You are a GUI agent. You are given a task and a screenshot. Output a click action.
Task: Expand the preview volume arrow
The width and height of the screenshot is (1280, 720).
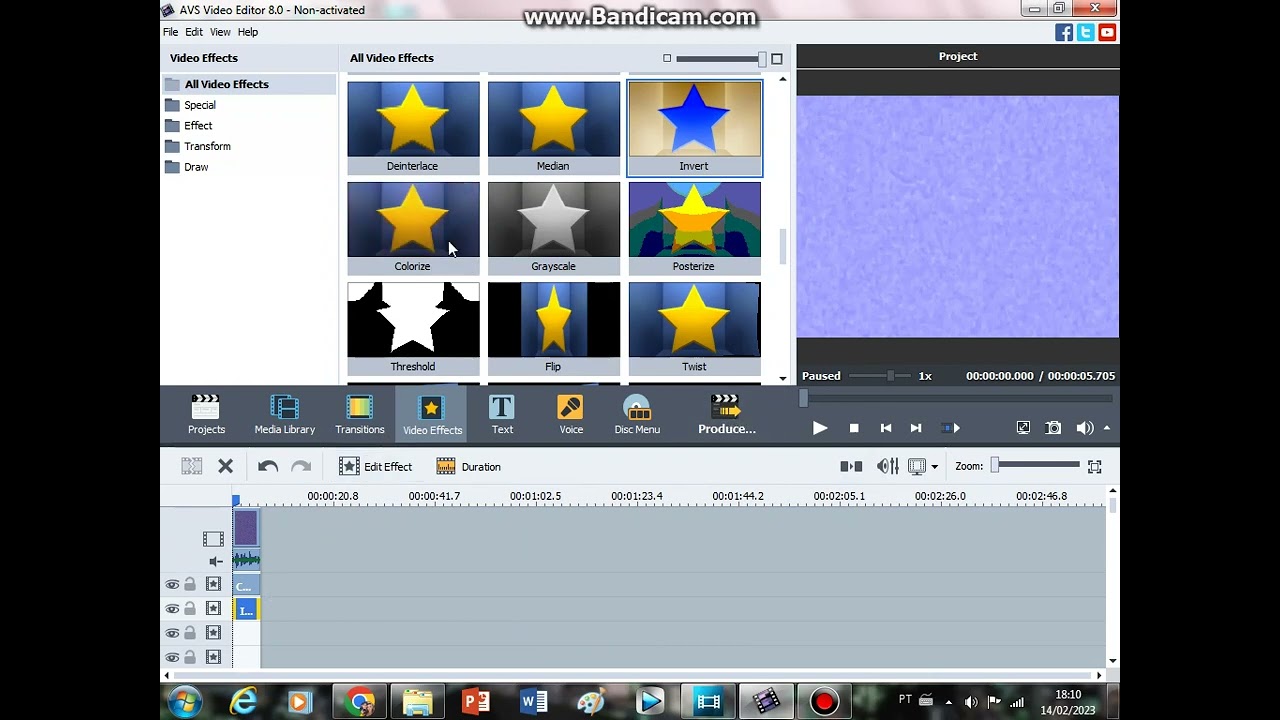[1106, 428]
